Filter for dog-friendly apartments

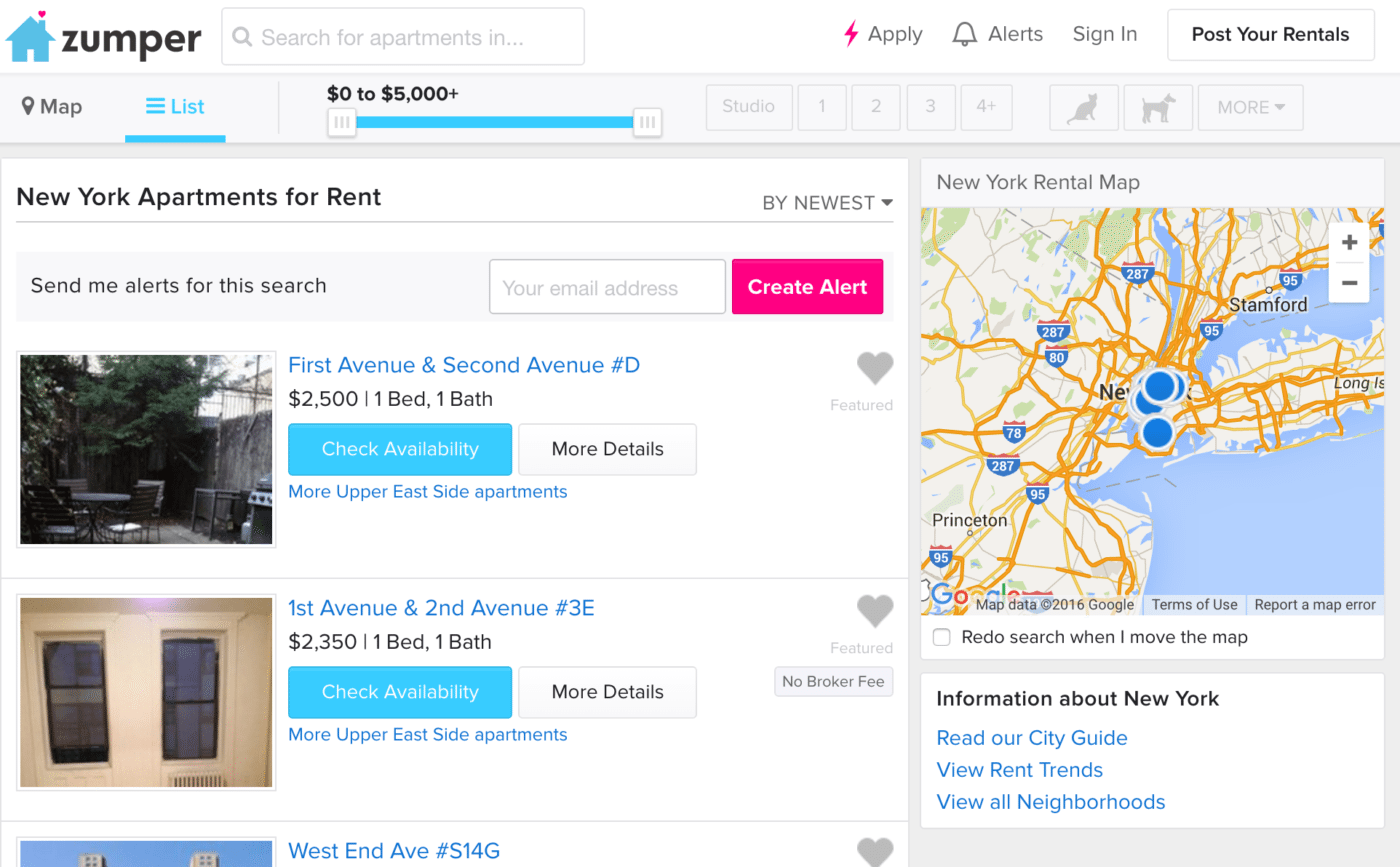(1158, 107)
